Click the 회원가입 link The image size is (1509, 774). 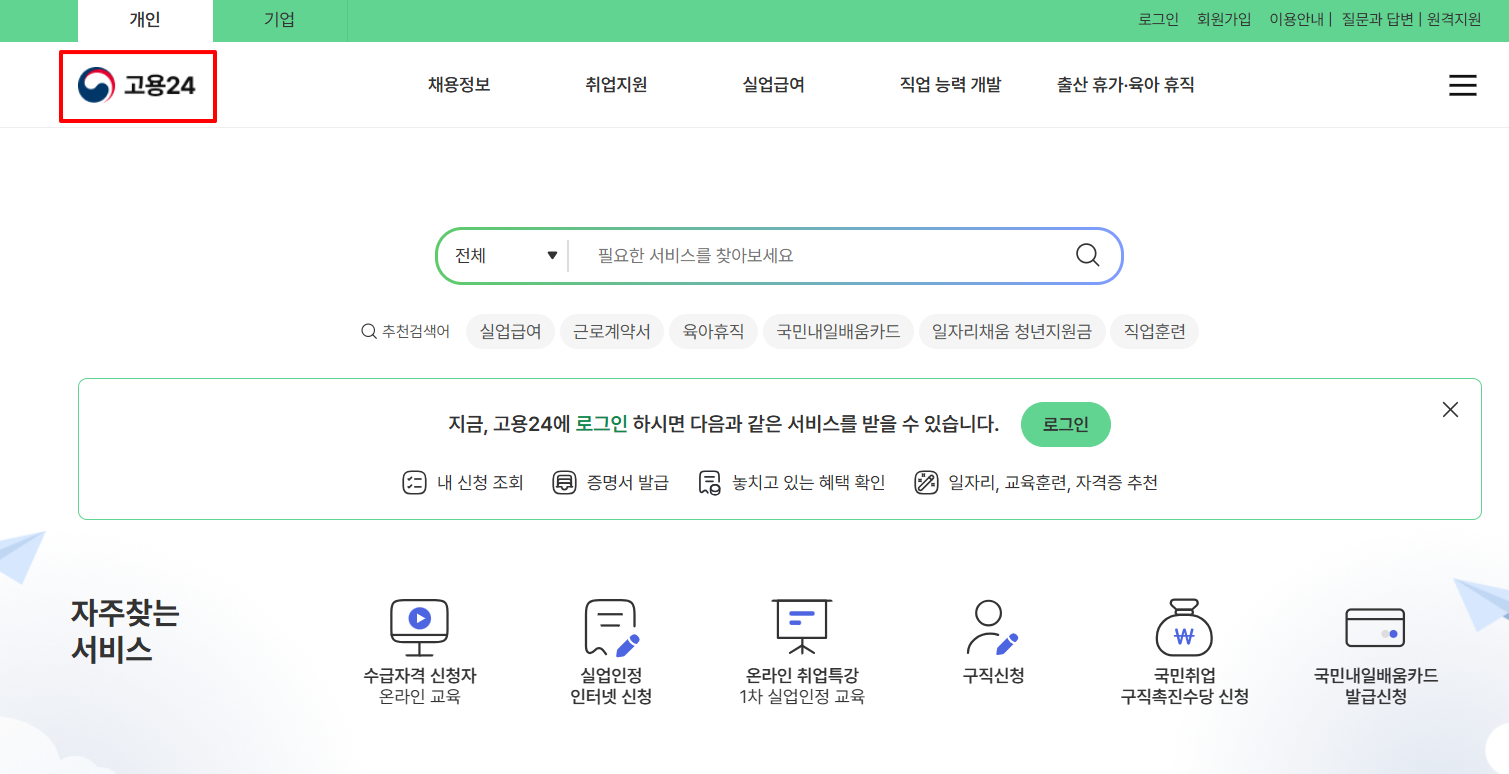[1224, 19]
